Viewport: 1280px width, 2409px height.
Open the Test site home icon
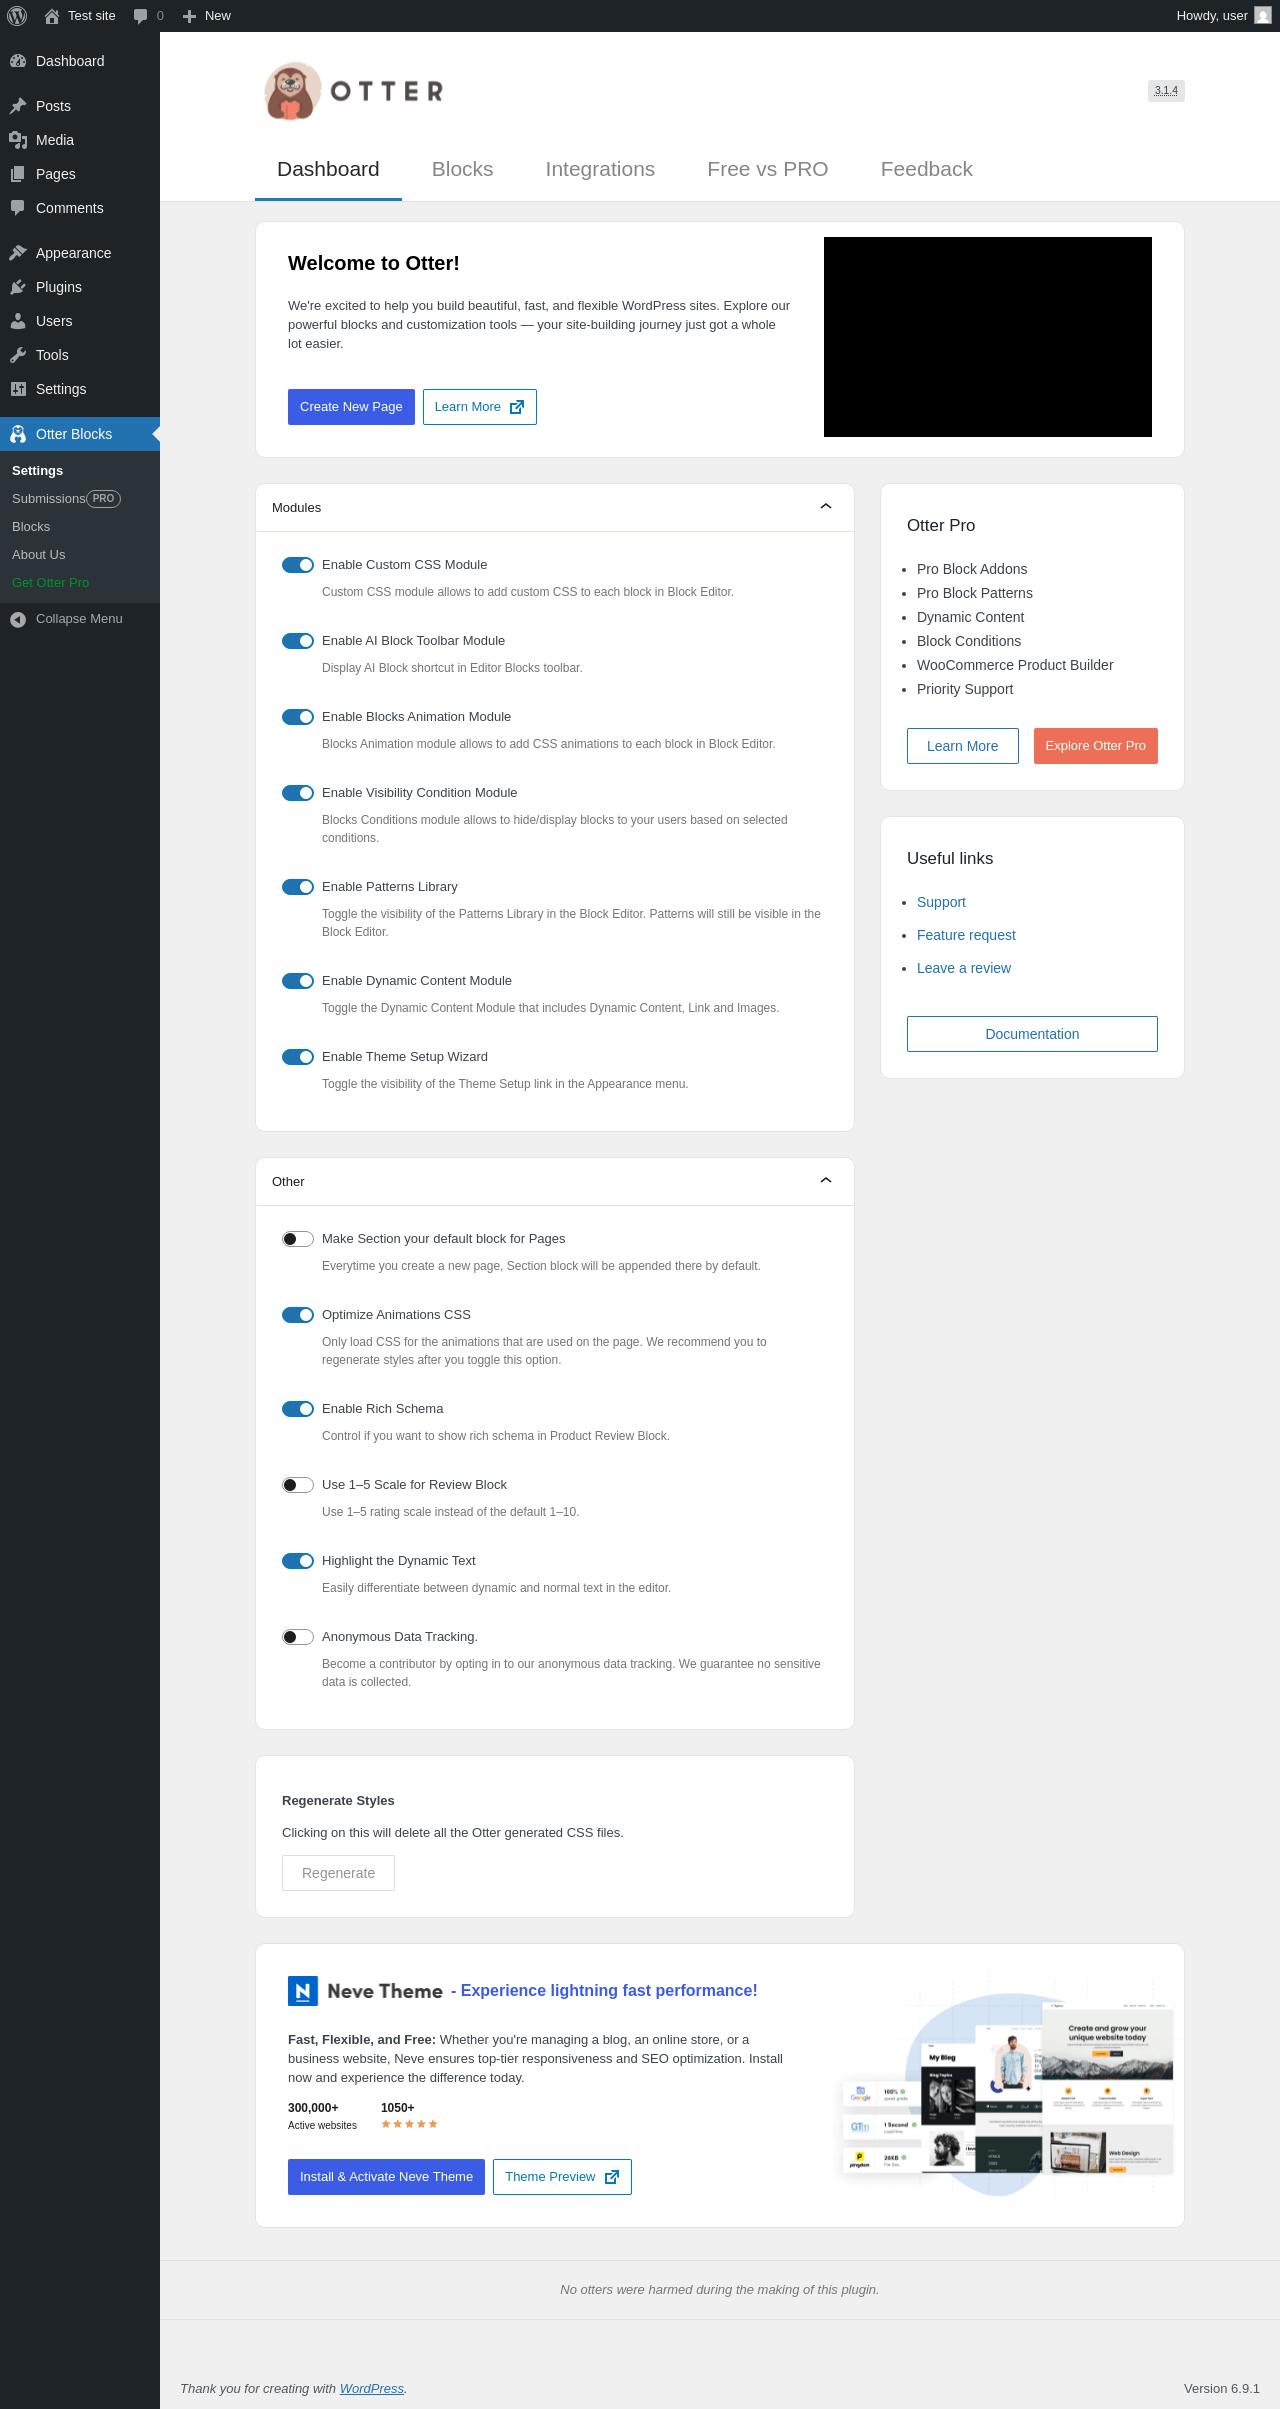point(52,16)
